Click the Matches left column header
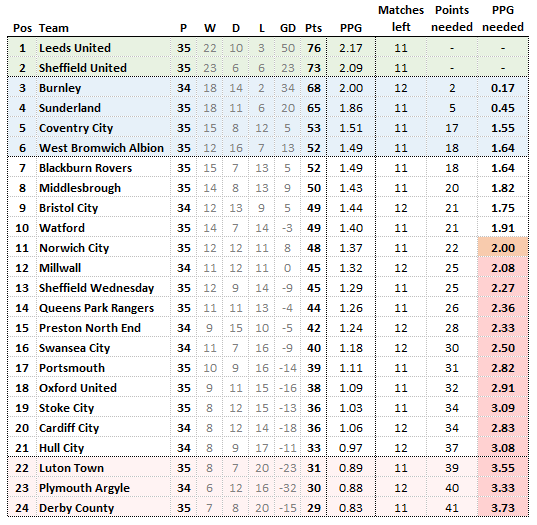Image resolution: width=537 pixels, height=525 pixels. coord(401,19)
